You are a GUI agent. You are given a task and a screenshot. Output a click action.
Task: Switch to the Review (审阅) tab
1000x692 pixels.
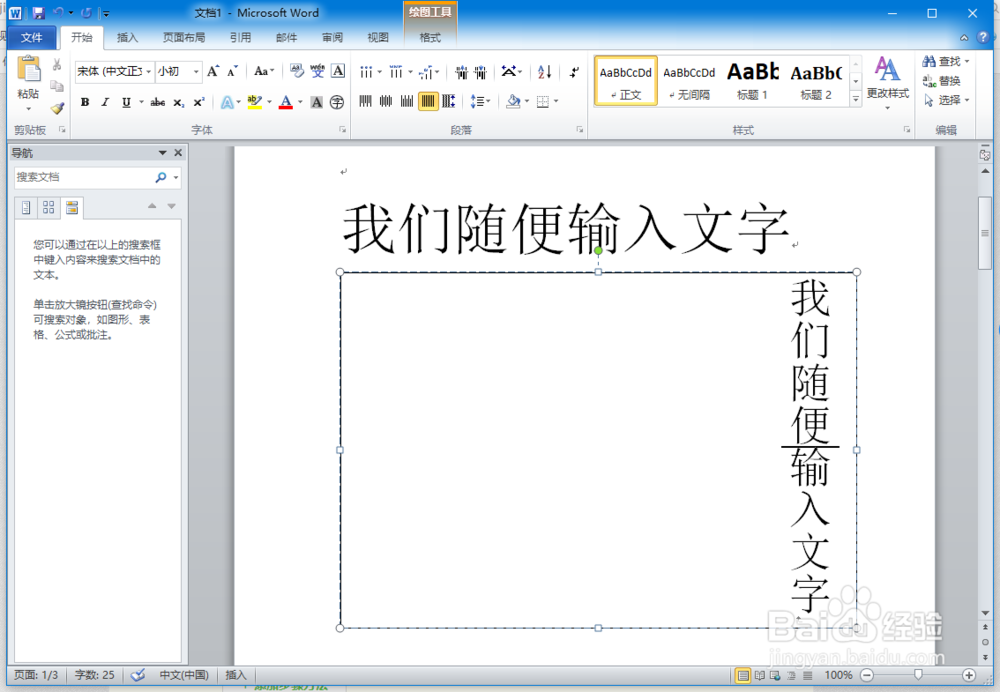click(332, 38)
